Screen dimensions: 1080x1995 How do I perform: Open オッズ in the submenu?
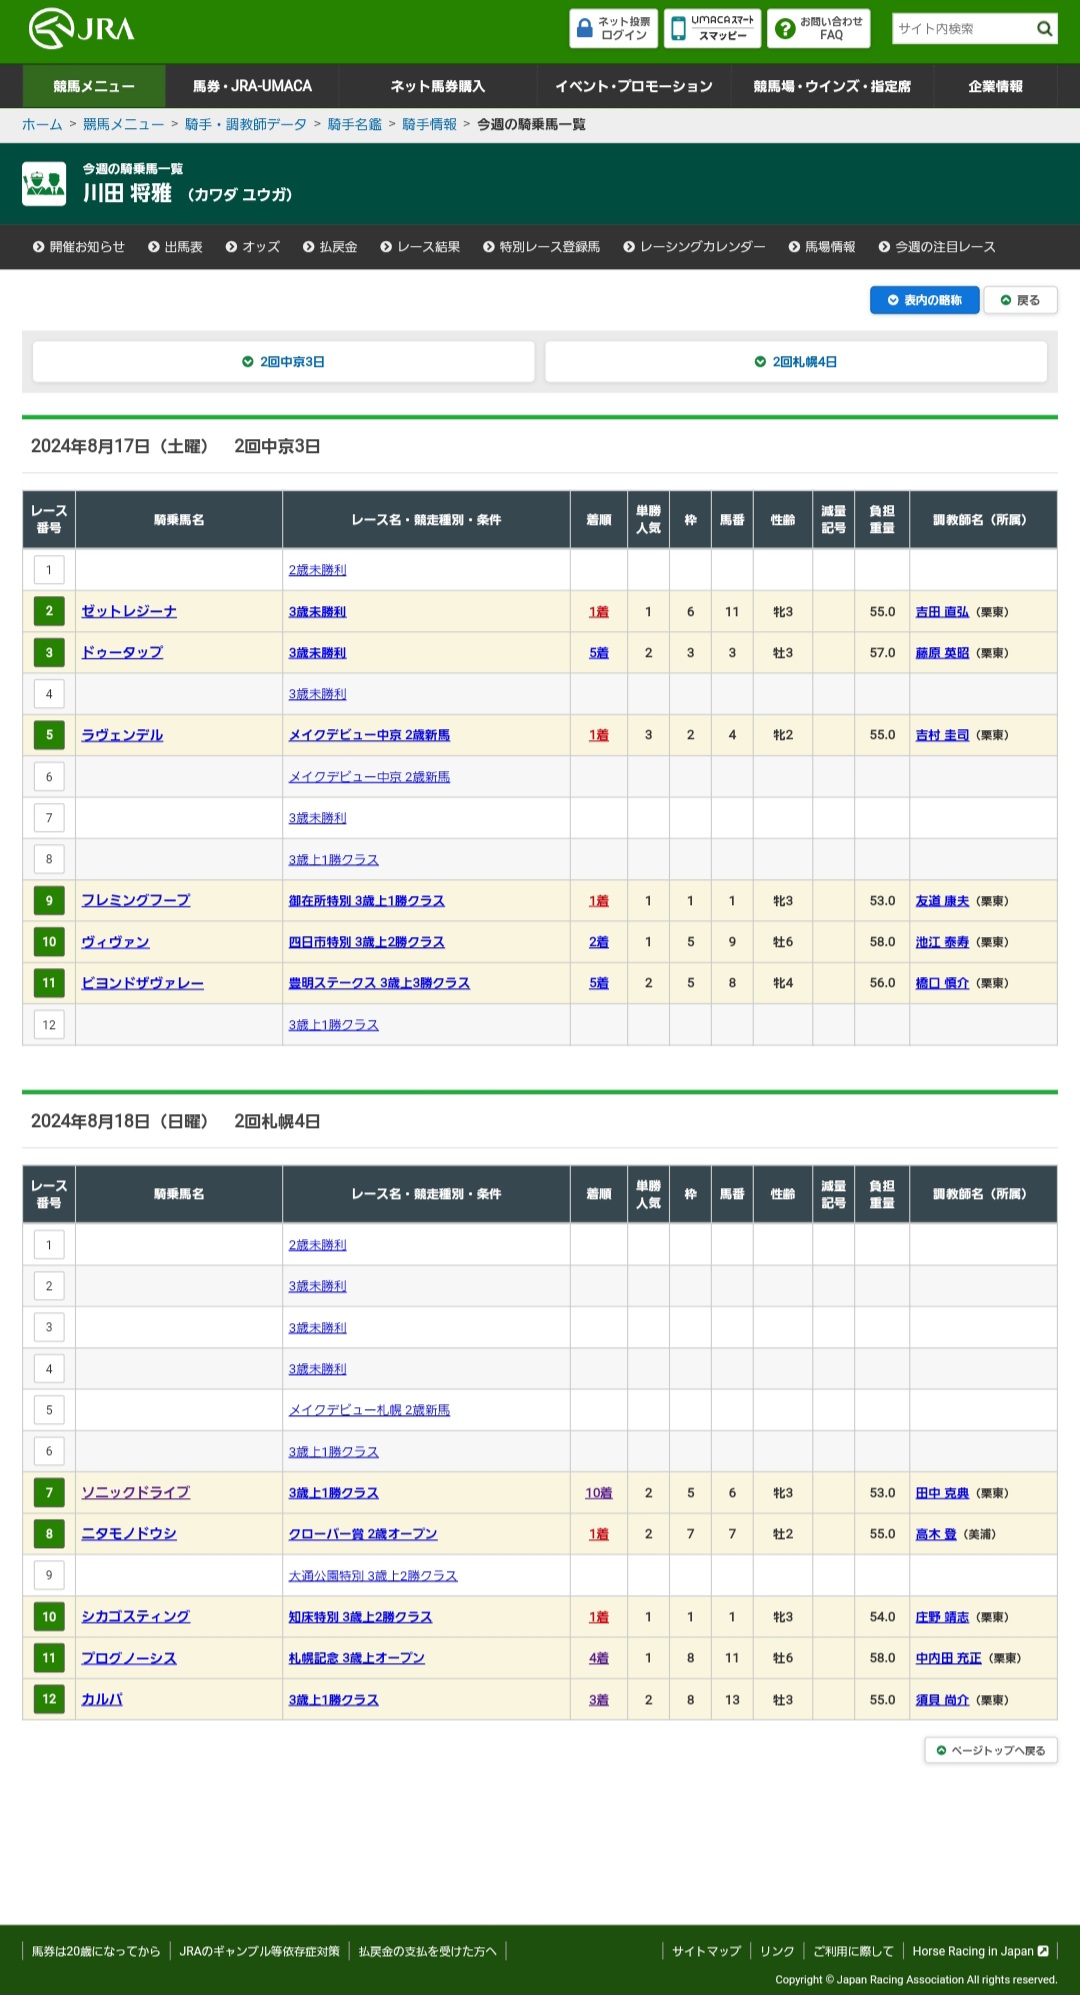tap(252, 247)
